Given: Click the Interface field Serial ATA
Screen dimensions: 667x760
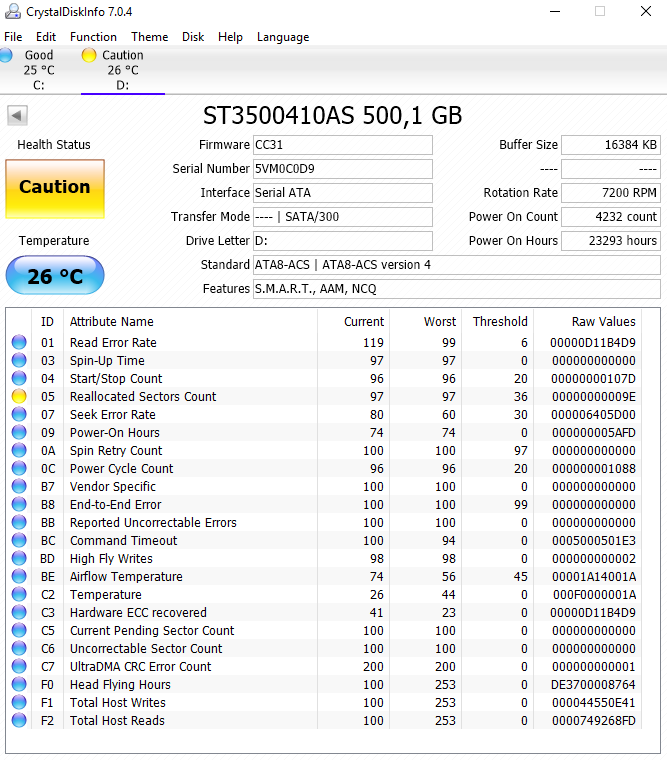Looking at the screenshot, I should [343, 193].
